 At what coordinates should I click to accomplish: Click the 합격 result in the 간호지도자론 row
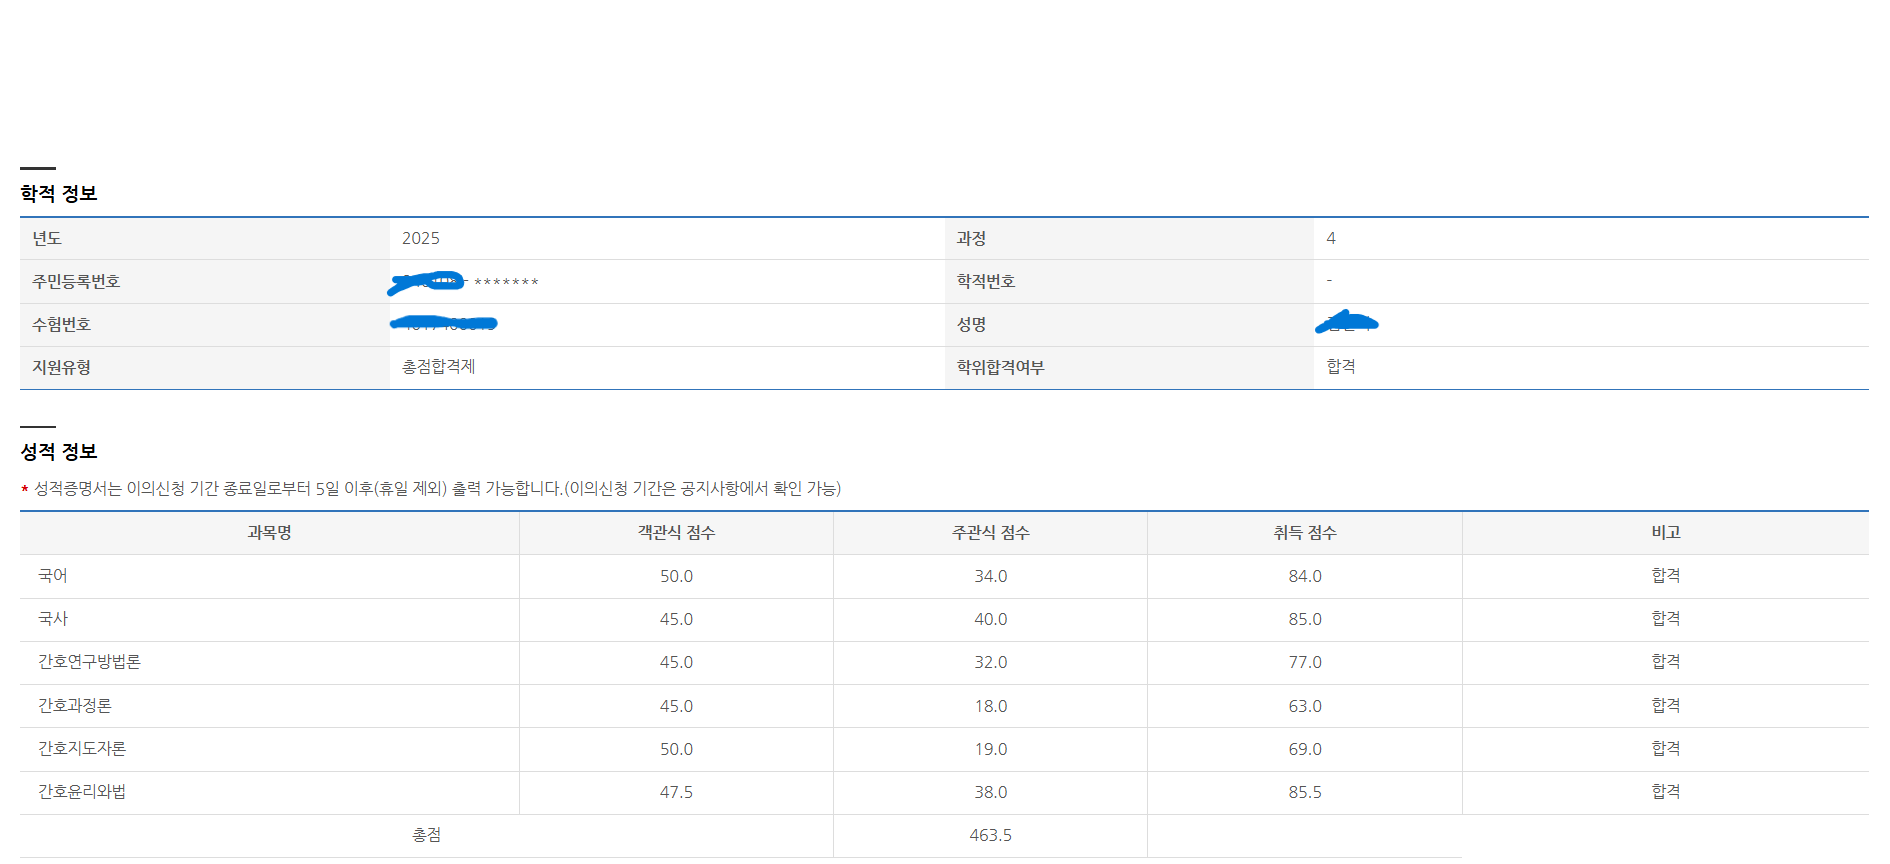coord(1665,749)
